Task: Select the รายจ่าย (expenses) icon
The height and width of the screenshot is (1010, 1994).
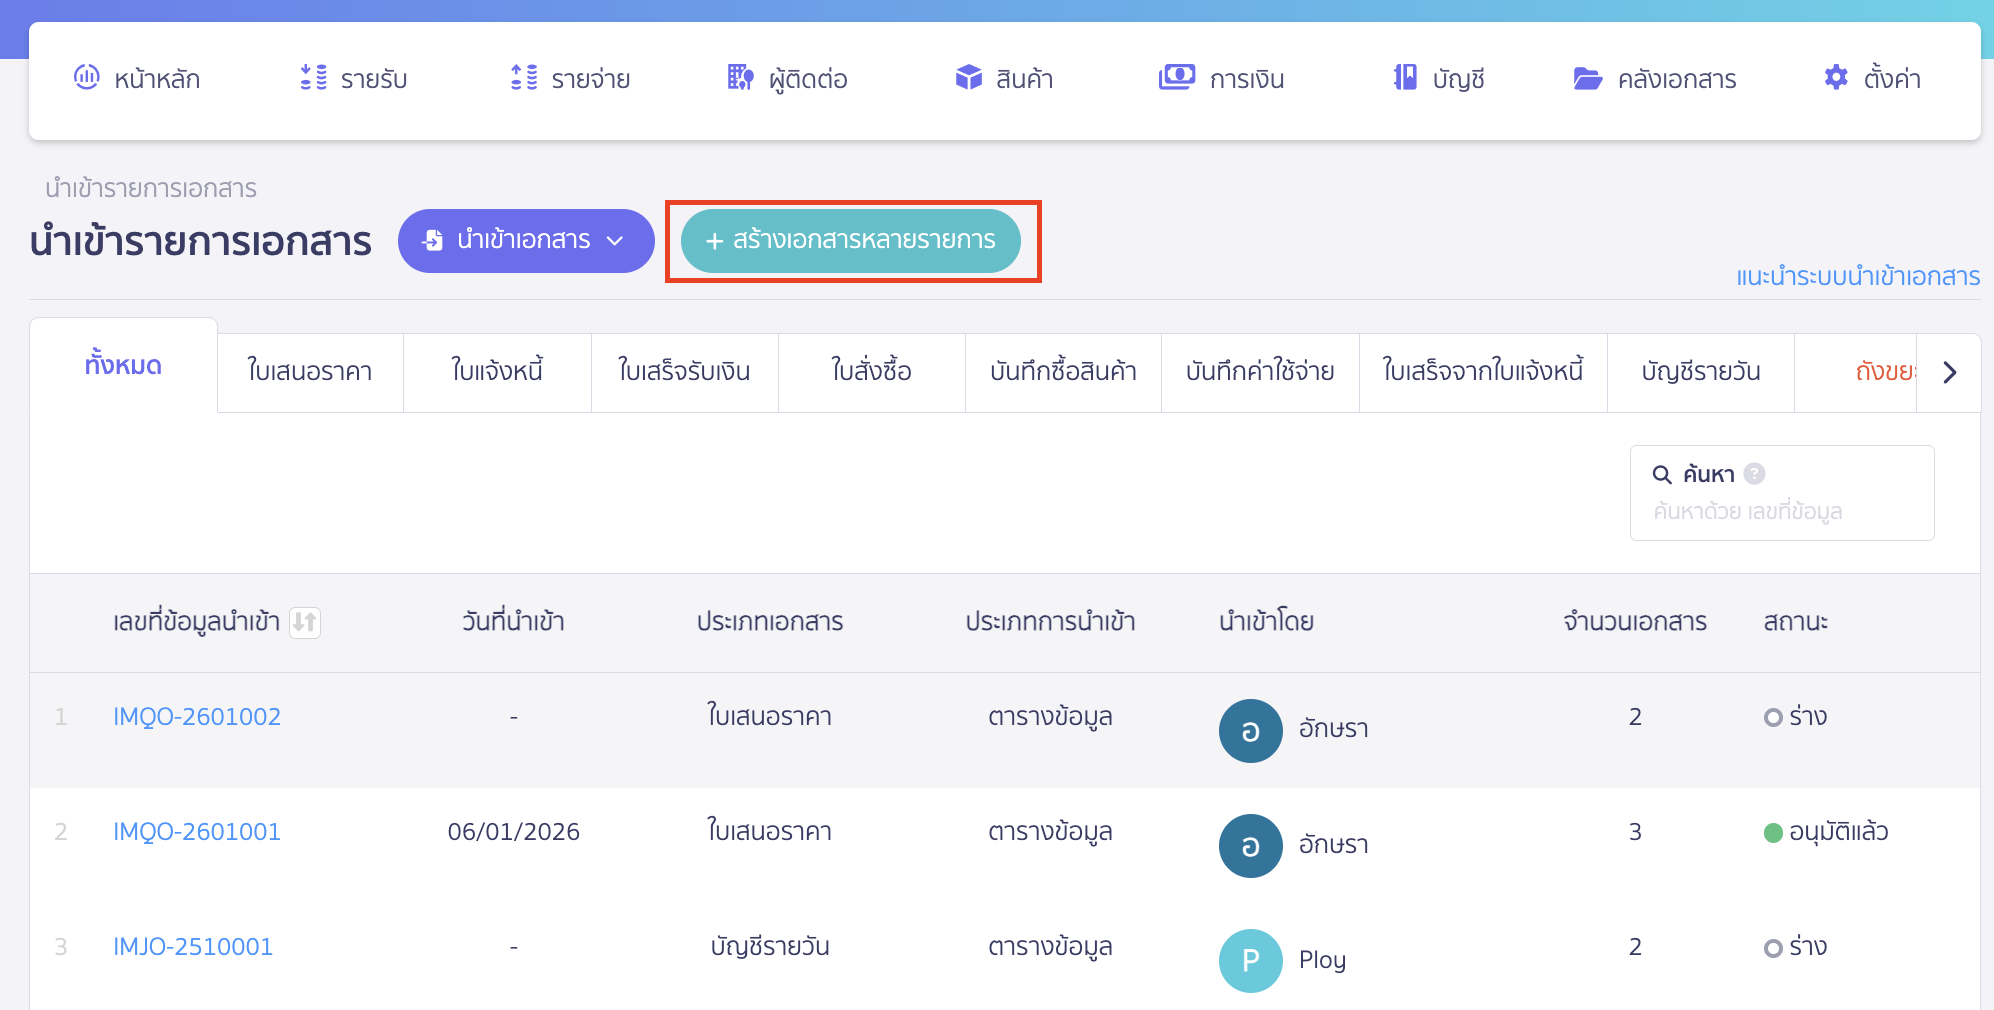Action: [x=520, y=77]
